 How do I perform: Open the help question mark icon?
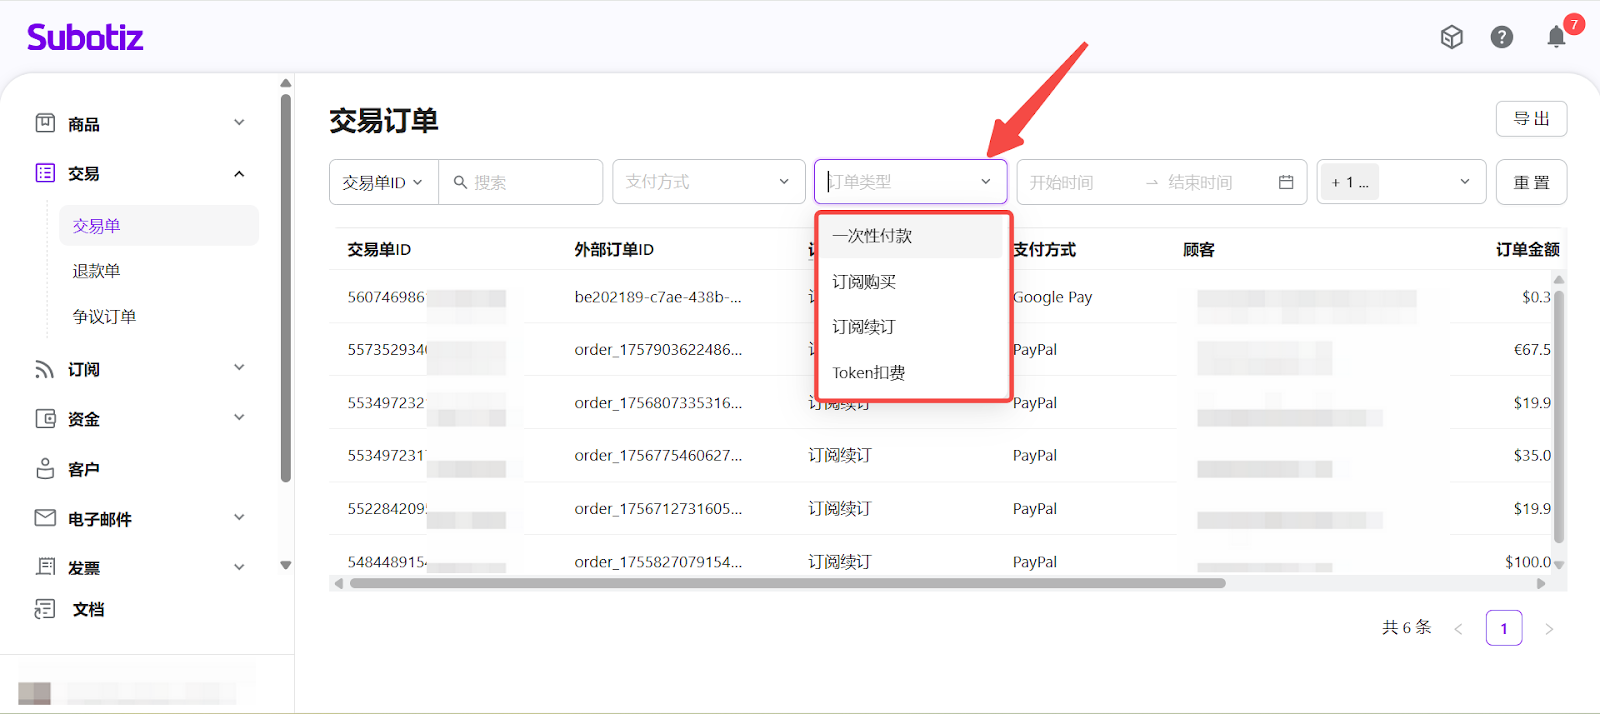coord(1501,38)
